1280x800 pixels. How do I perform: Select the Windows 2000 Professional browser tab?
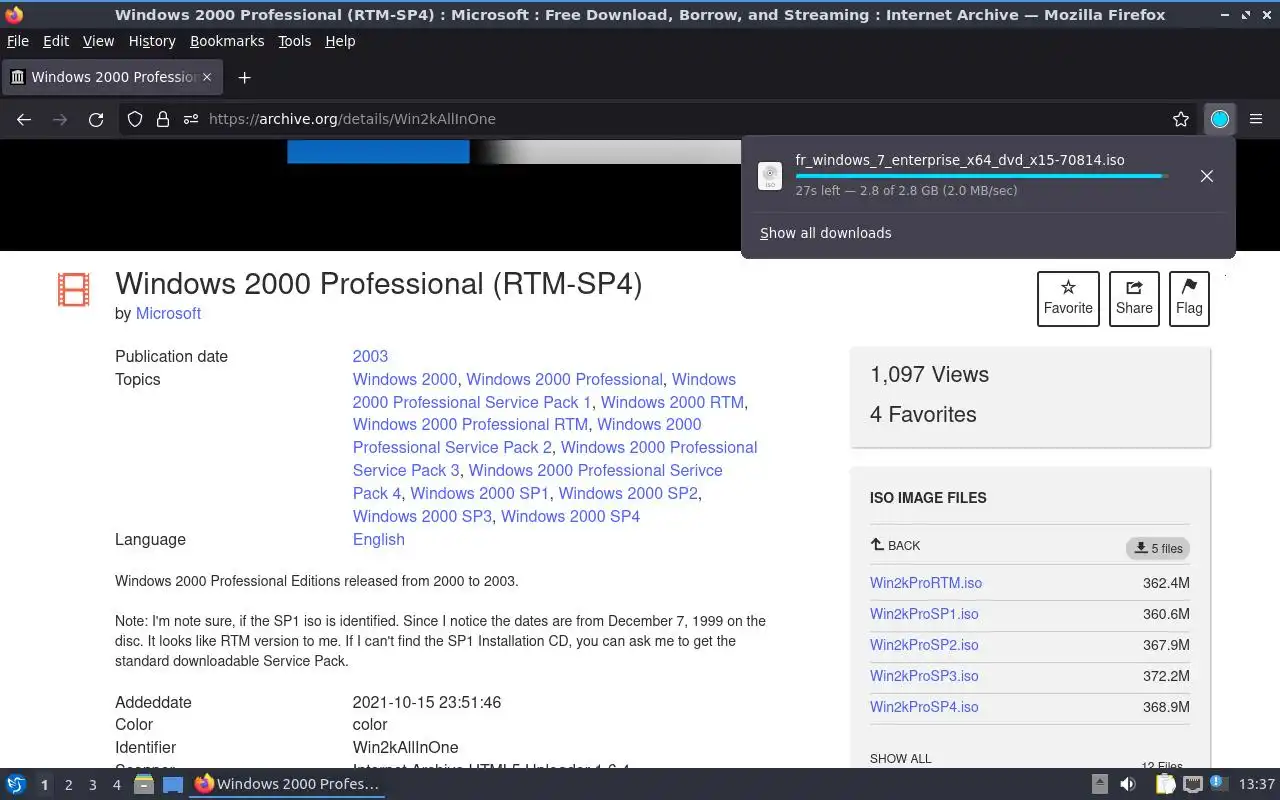click(110, 77)
